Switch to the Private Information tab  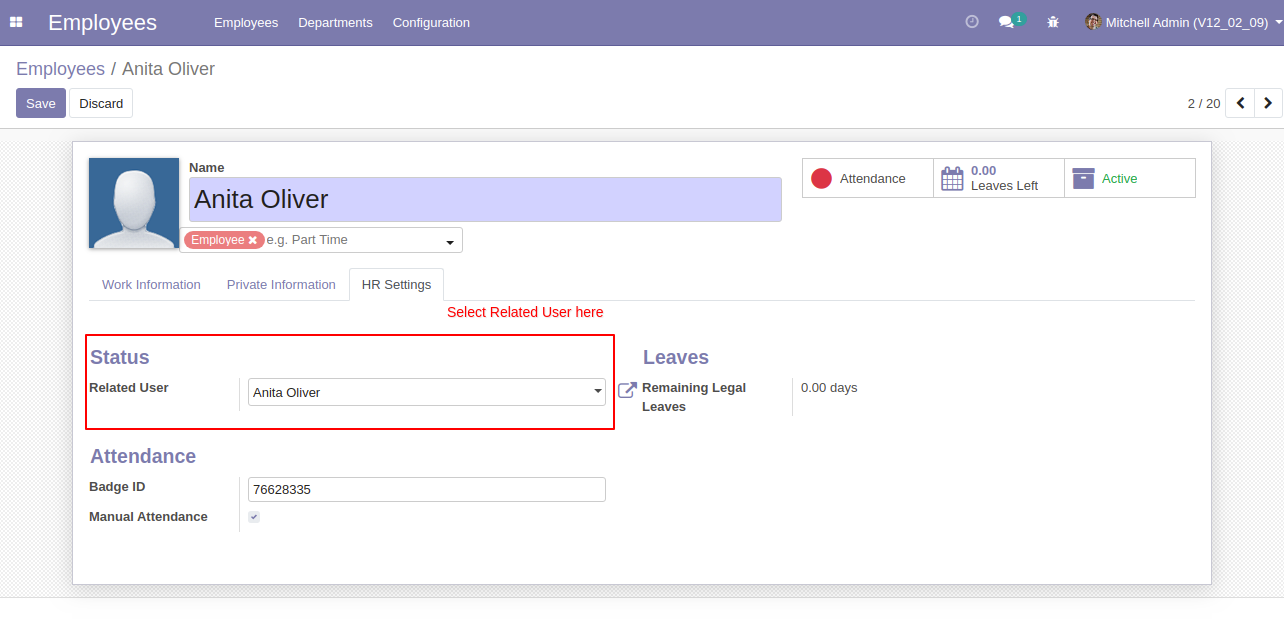pyautogui.click(x=281, y=285)
